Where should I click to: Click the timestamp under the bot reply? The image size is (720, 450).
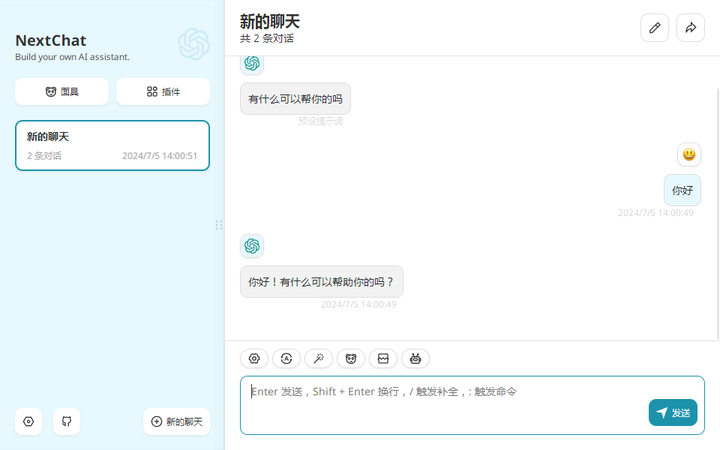tap(359, 304)
